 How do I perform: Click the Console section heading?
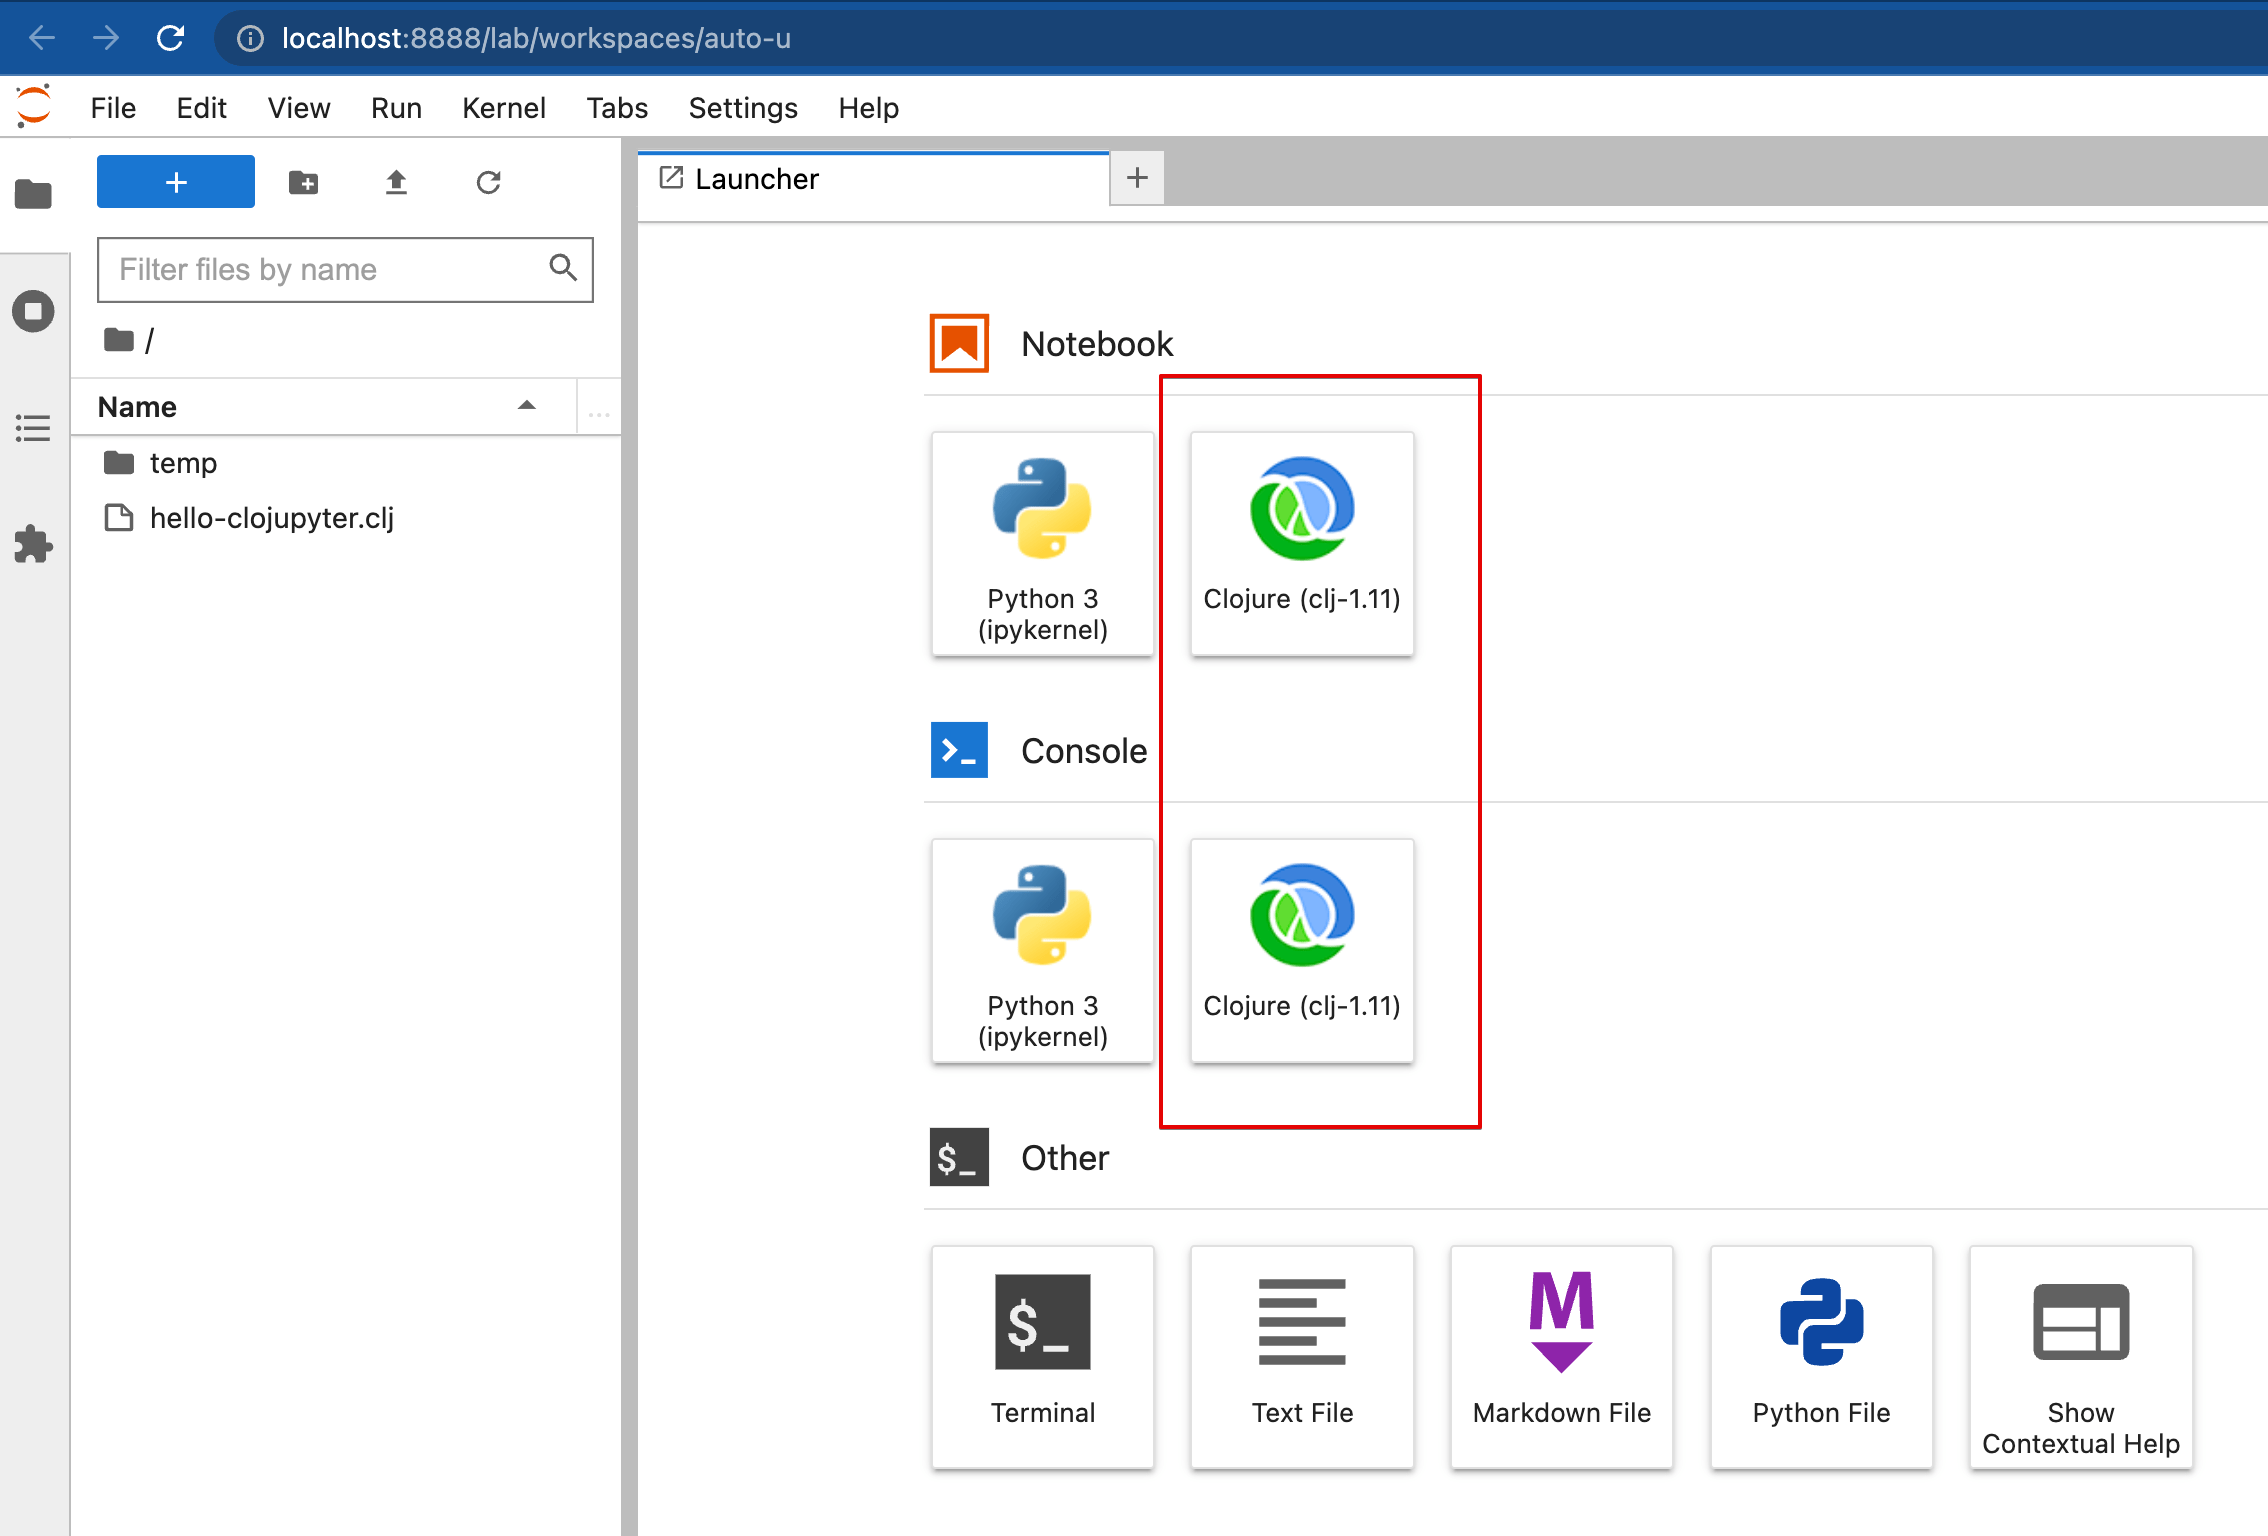coord(1084,751)
